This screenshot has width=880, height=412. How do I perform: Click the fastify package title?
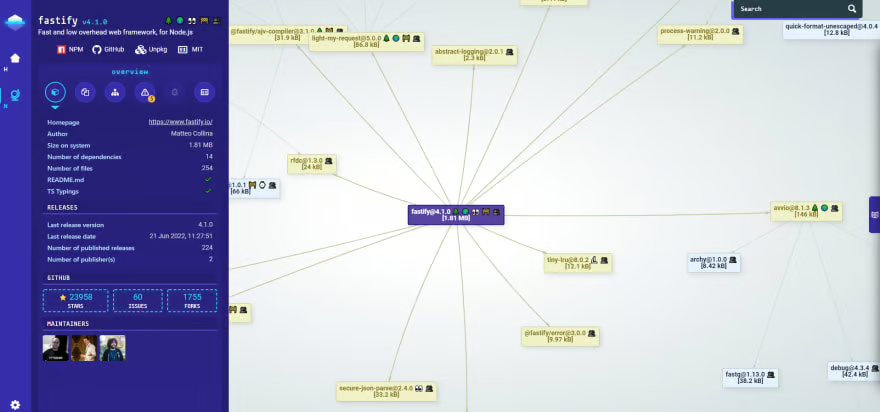coord(58,21)
